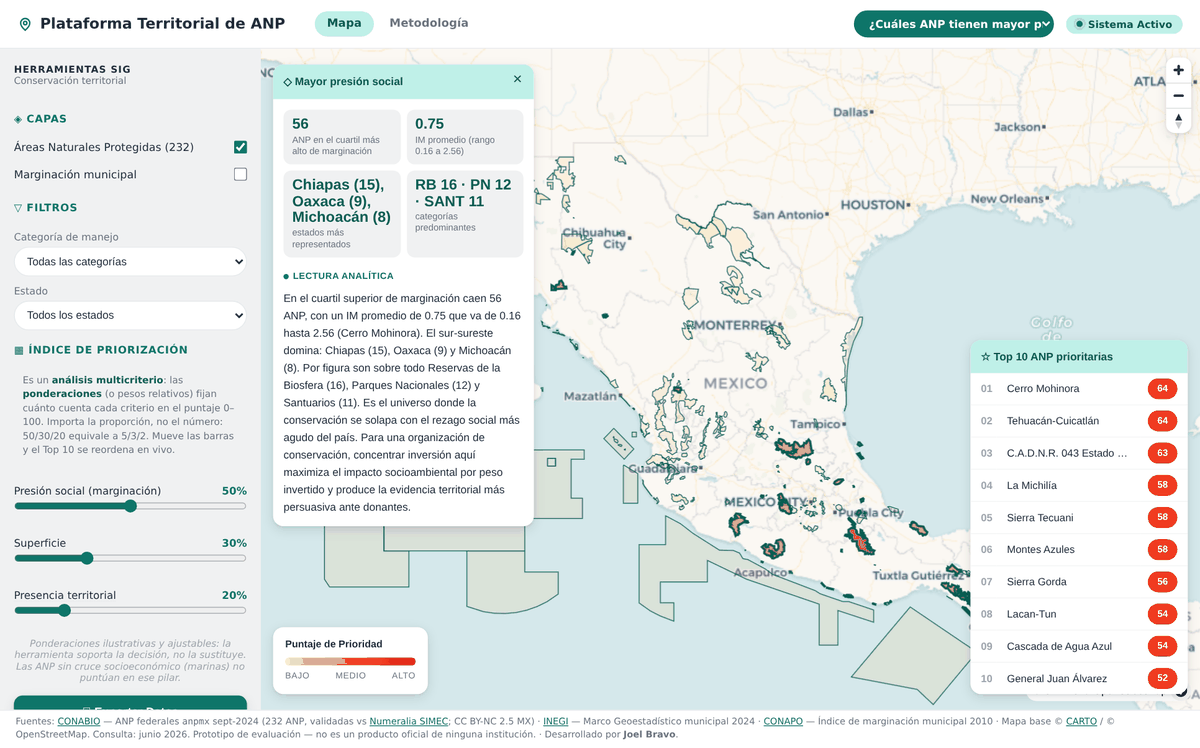This screenshot has height=748, width=1200.
Task: Zoom in on the map
Action: pyautogui.click(x=1178, y=70)
